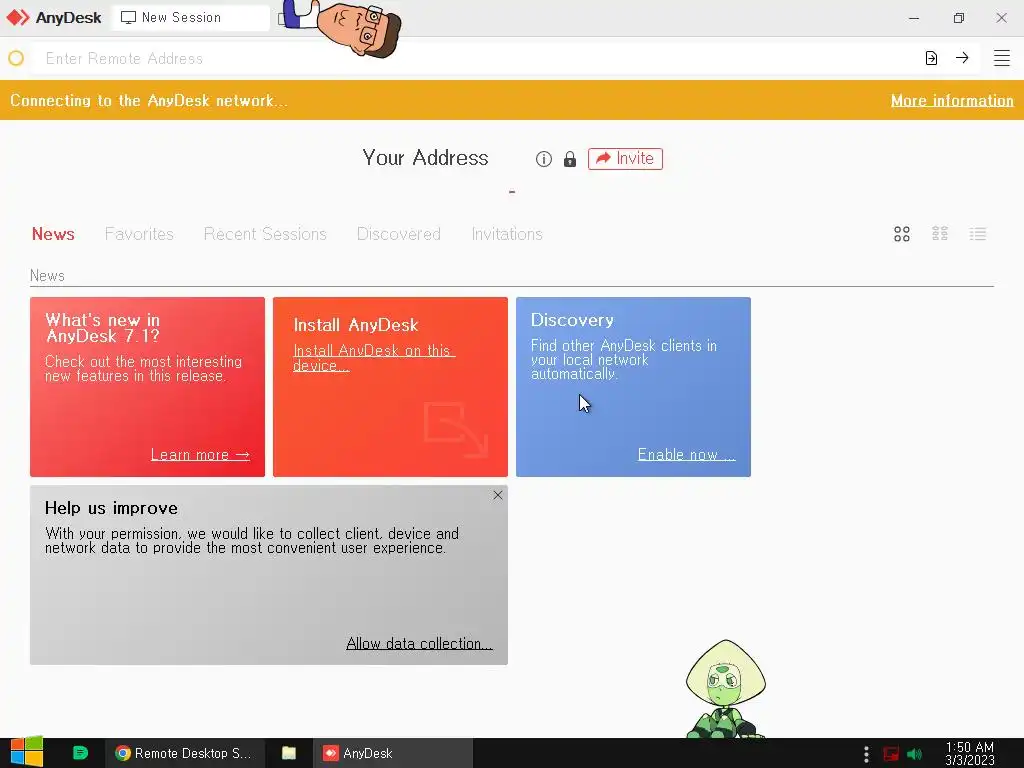This screenshot has height=768, width=1024.
Task: Switch to Remote Desktop Chrome taskbar item
Action: tap(185, 753)
